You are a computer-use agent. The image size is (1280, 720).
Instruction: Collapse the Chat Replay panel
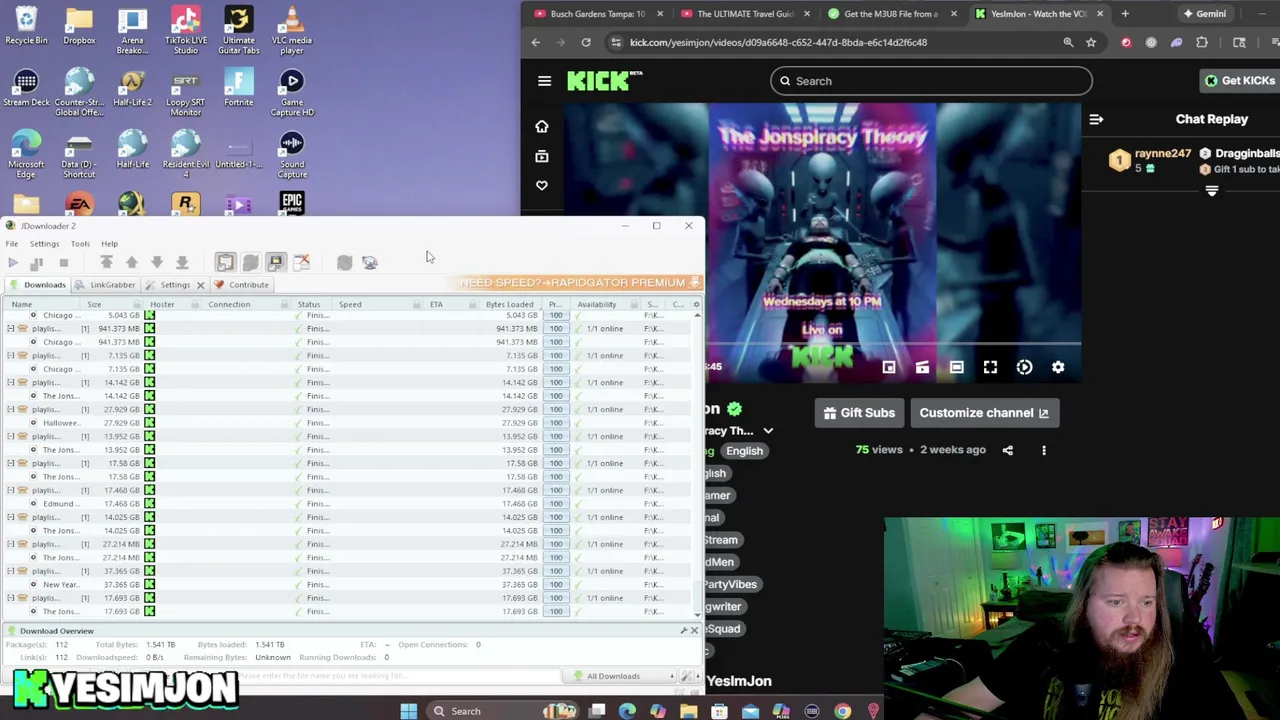(1096, 119)
